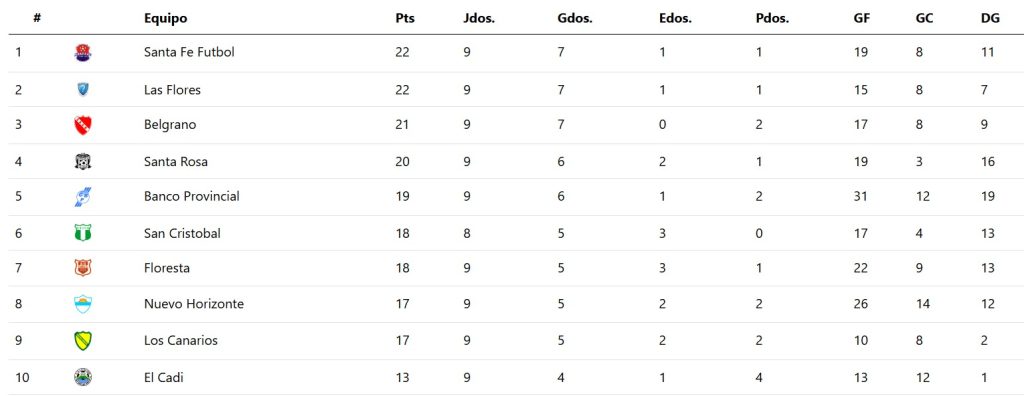Select the Floresta orange badge
This screenshot has width=1024, height=396.
coord(83,268)
